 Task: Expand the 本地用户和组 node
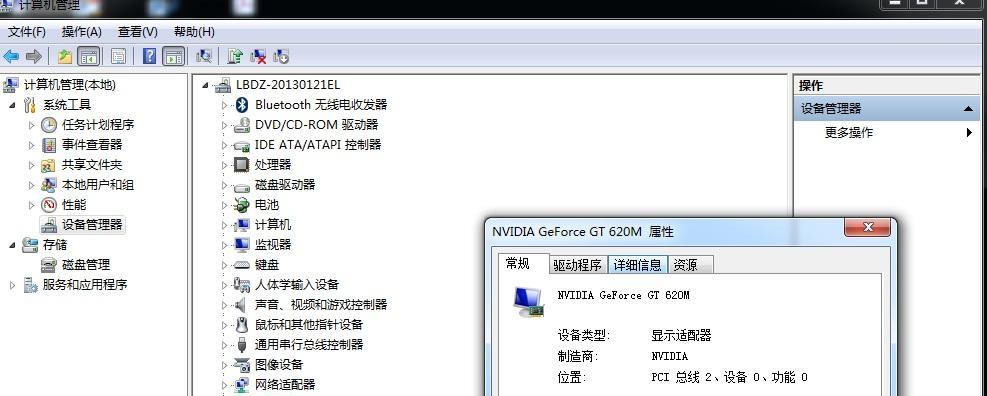click(x=31, y=185)
